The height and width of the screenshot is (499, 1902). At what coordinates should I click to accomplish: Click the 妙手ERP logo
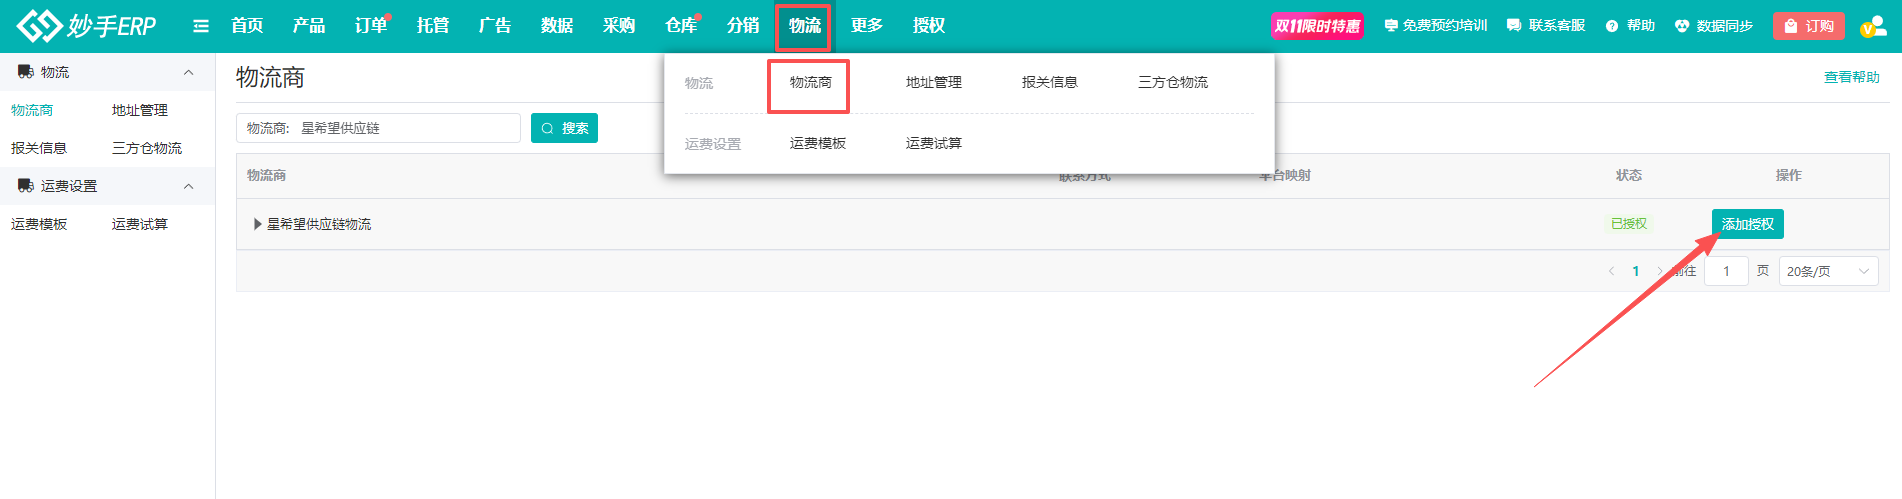tap(86, 26)
